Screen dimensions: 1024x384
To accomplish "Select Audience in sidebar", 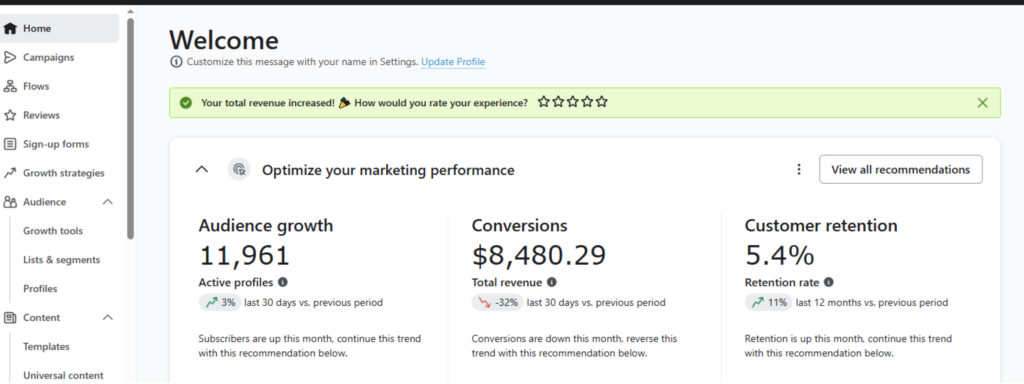I will 44,202.
